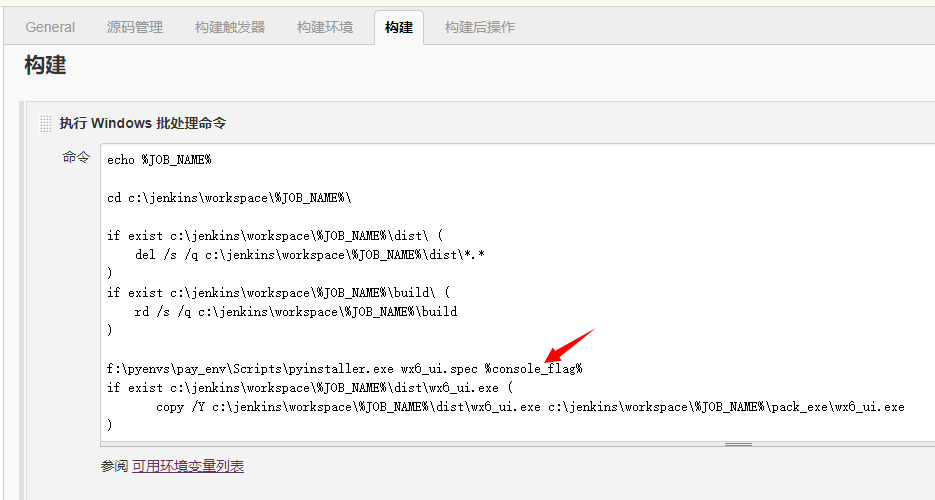The width and height of the screenshot is (935, 500).
Task: Click the active 构建 tab
Action: pyautogui.click(x=399, y=27)
